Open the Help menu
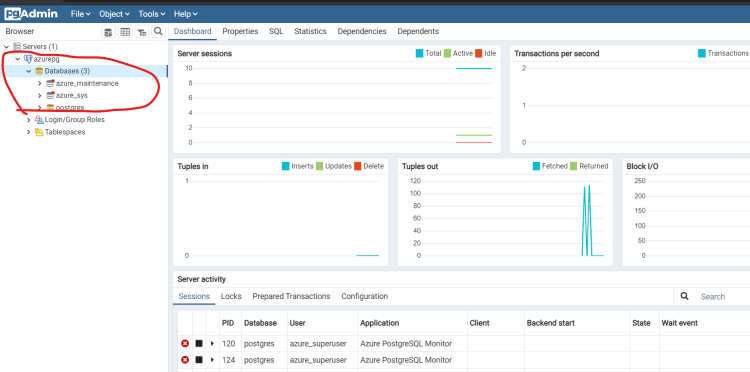 tap(186, 14)
